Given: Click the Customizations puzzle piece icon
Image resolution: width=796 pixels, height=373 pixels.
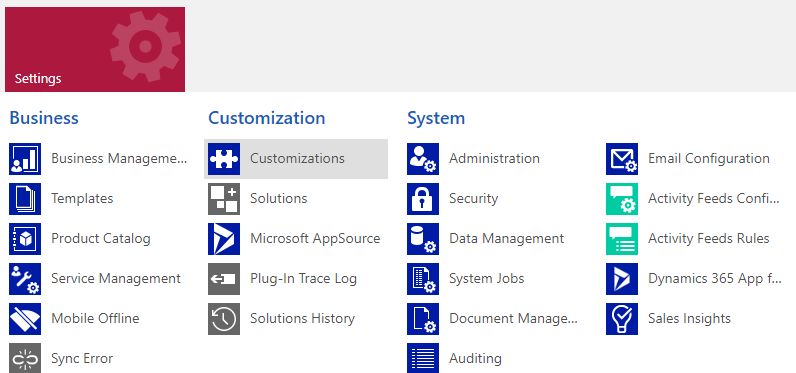Looking at the screenshot, I should (224, 159).
